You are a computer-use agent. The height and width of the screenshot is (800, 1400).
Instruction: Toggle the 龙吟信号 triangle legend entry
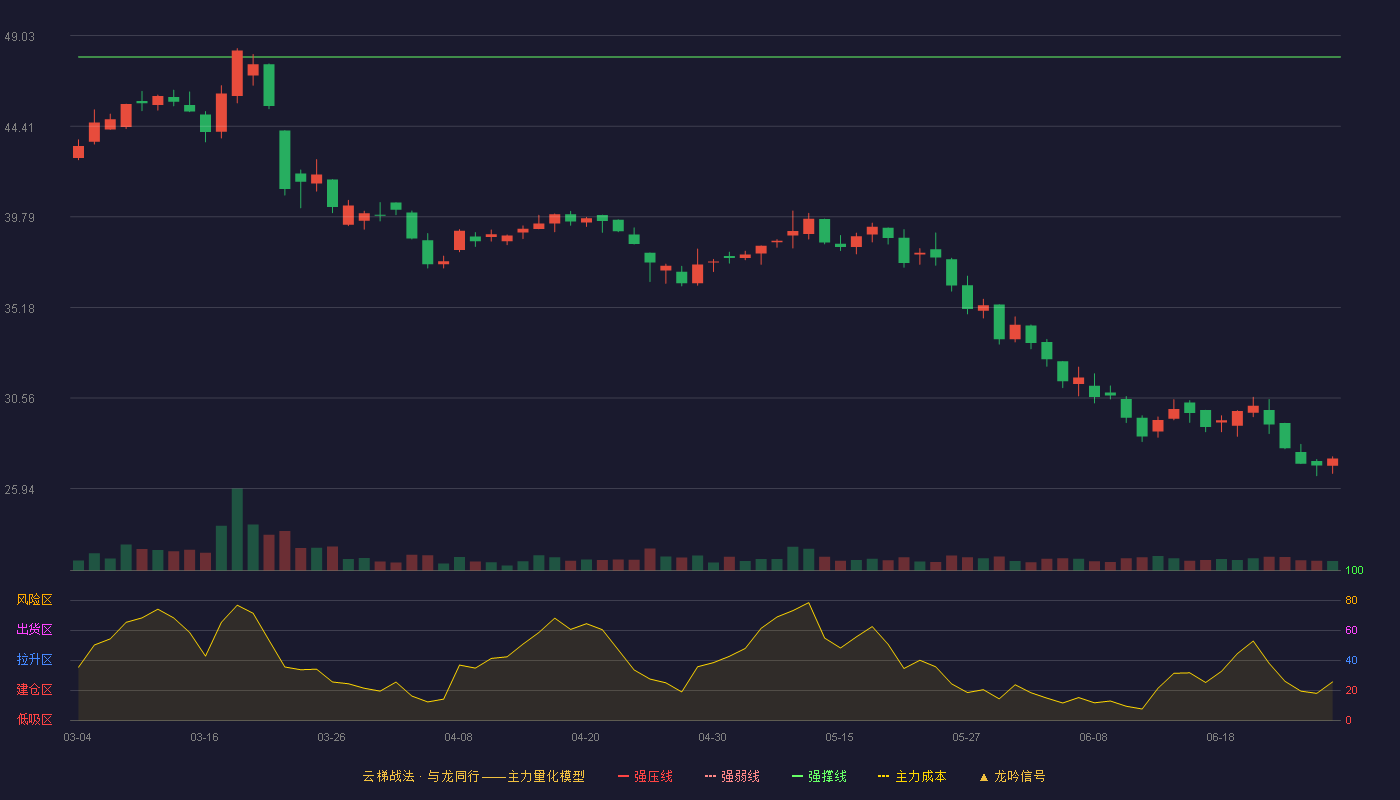tap(1012, 776)
